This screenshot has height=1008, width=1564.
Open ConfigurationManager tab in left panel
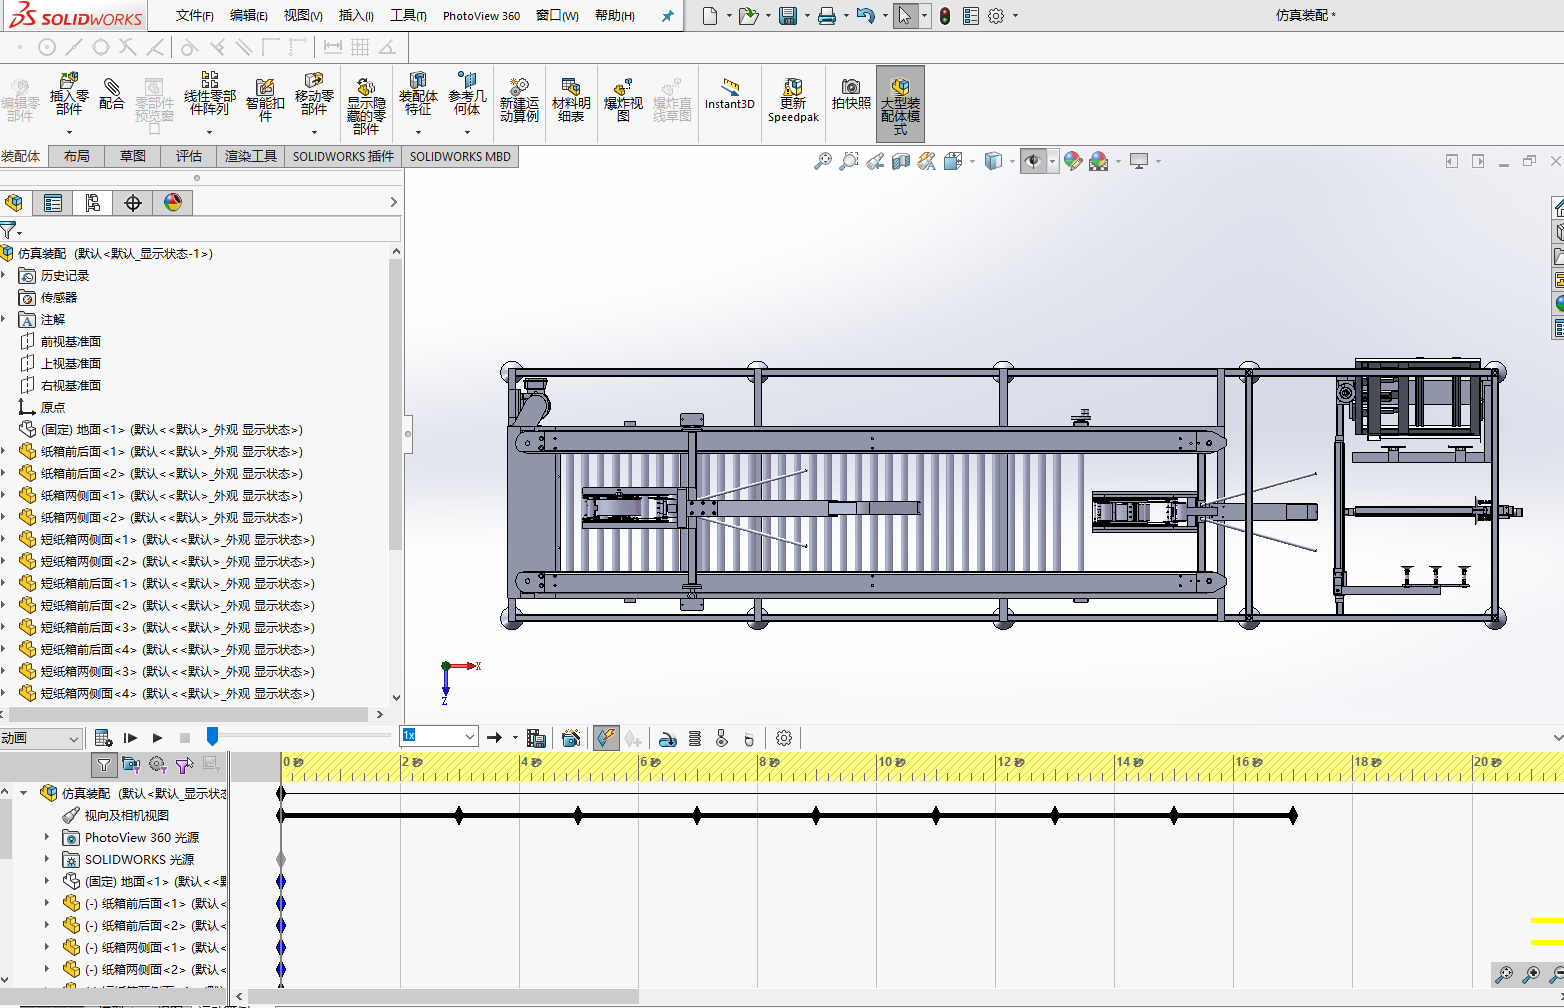tap(93, 203)
